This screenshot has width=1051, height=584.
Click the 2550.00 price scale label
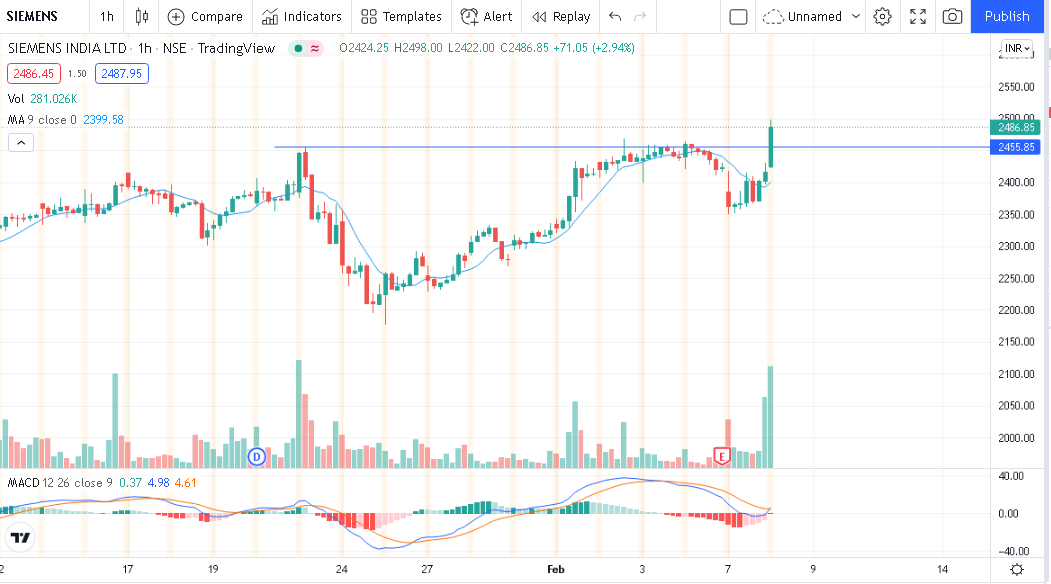click(1016, 86)
